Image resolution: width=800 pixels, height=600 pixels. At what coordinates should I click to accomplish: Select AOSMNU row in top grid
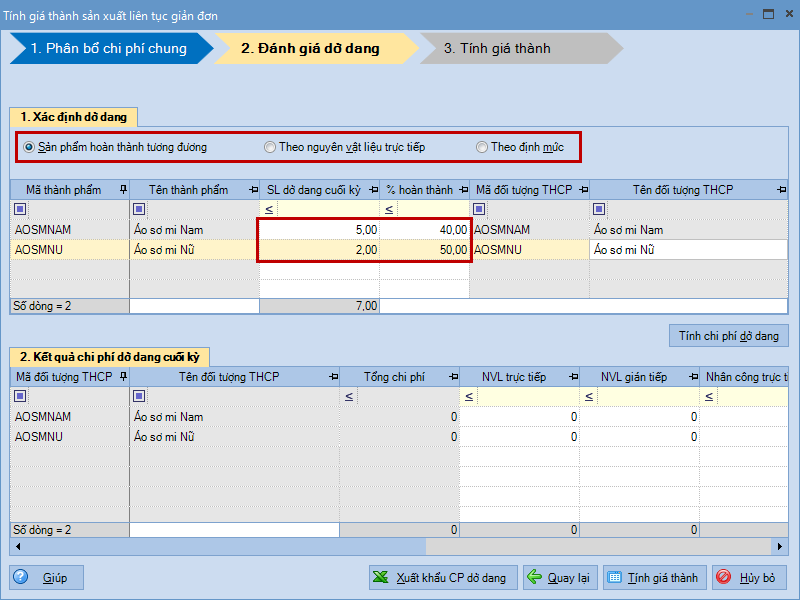(399, 249)
